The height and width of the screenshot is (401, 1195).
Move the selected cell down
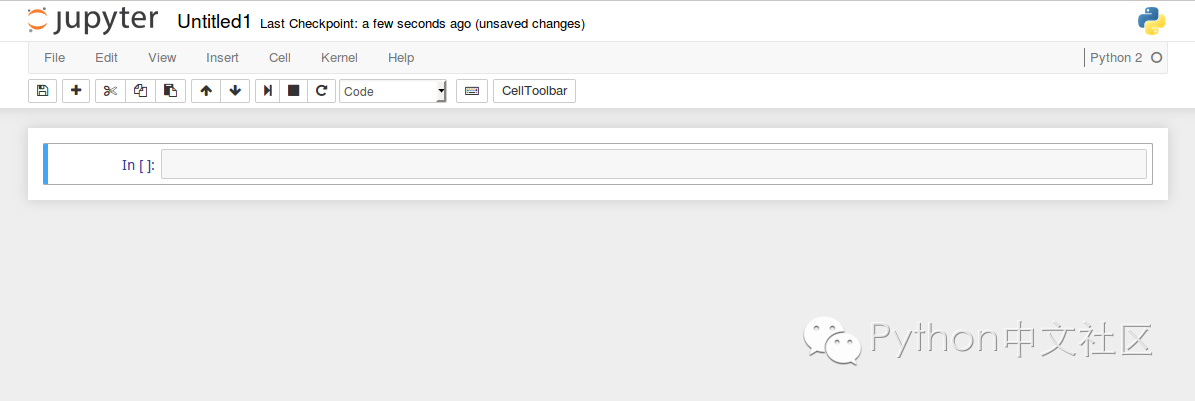(x=235, y=91)
